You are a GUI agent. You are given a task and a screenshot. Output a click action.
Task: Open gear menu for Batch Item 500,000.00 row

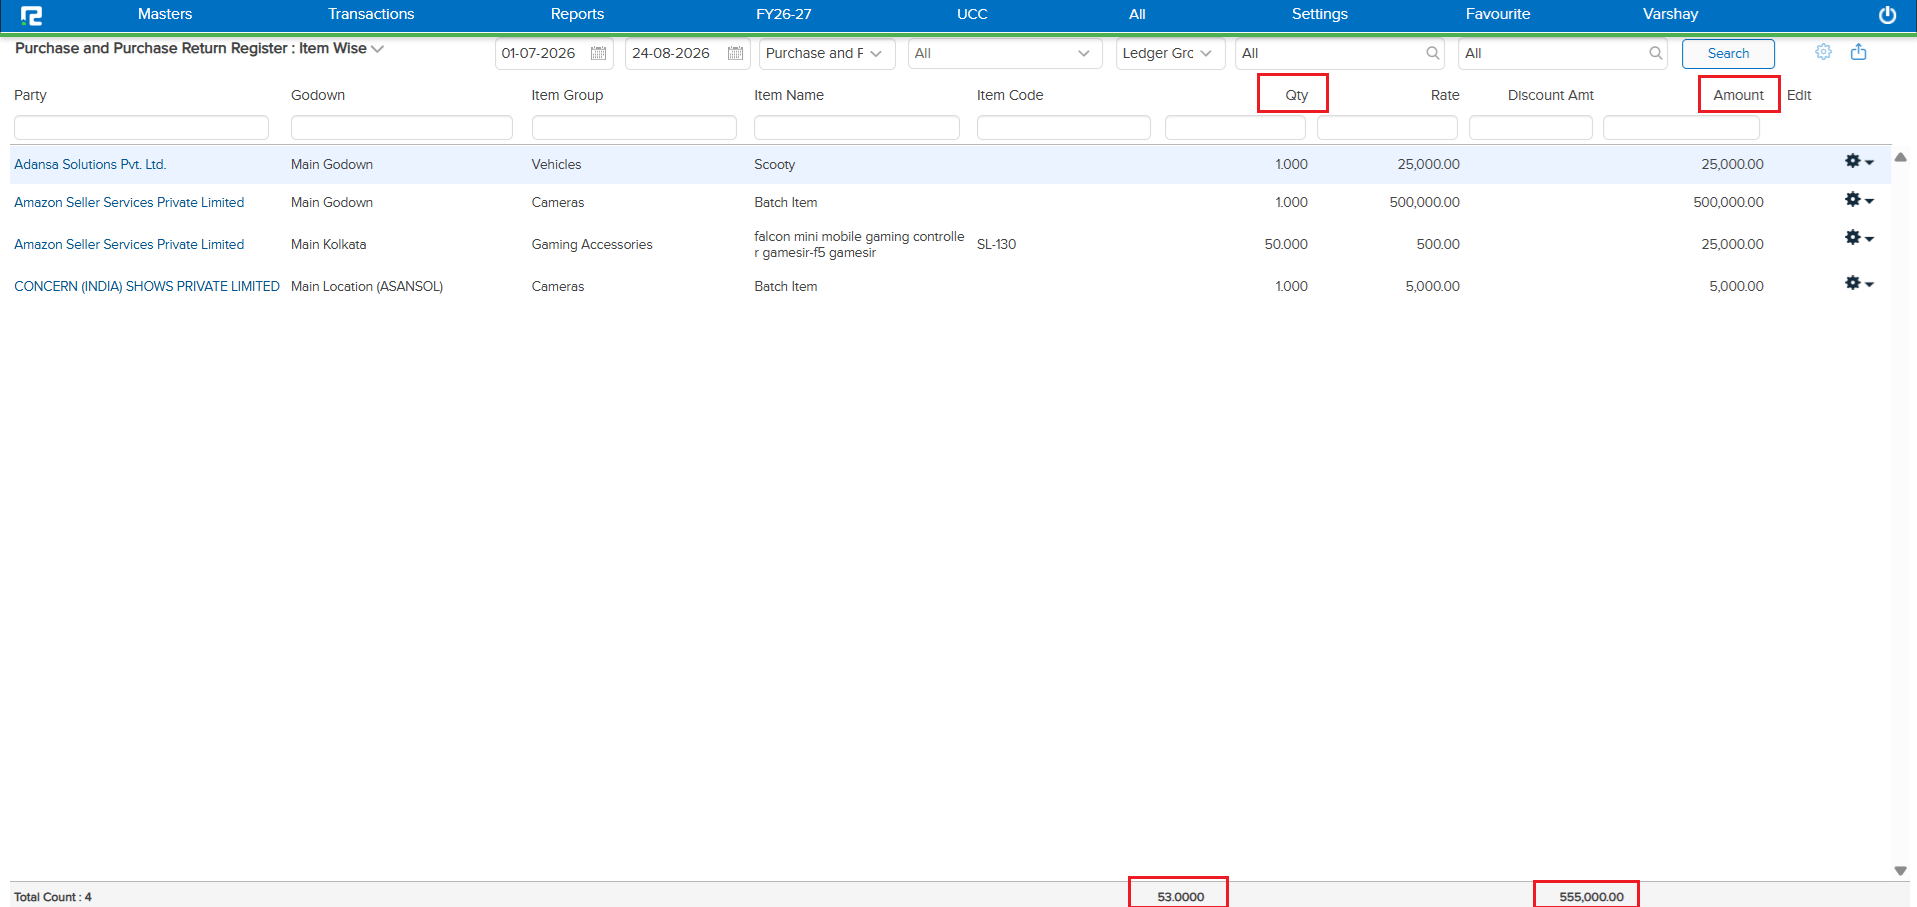tap(1859, 200)
